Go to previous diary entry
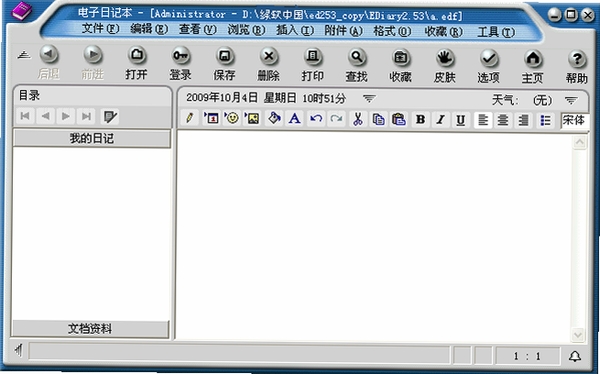Image resolution: width=600 pixels, height=374 pixels. tap(46, 116)
